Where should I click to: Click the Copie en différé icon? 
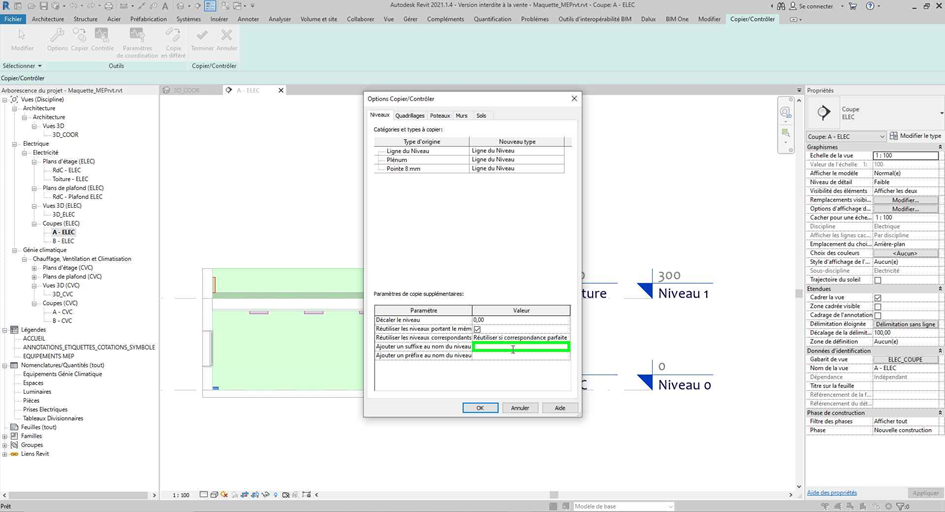(173, 35)
